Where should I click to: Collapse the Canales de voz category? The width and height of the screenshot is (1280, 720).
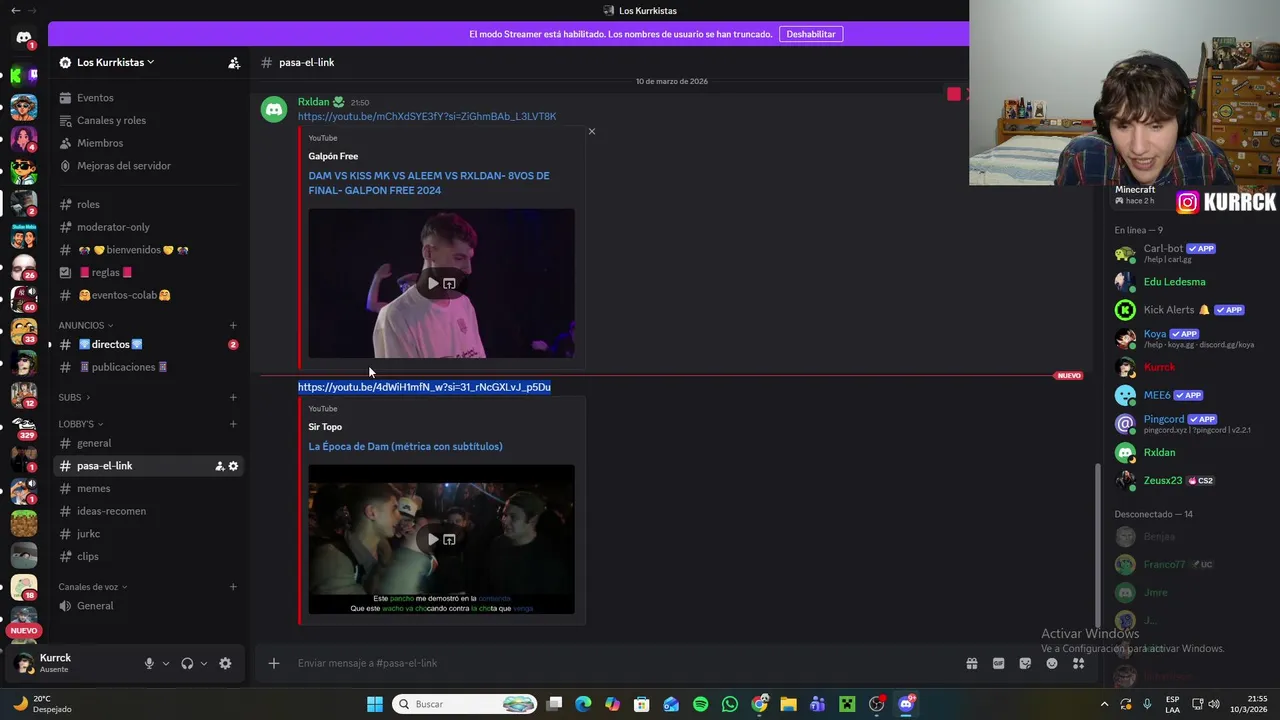92,587
